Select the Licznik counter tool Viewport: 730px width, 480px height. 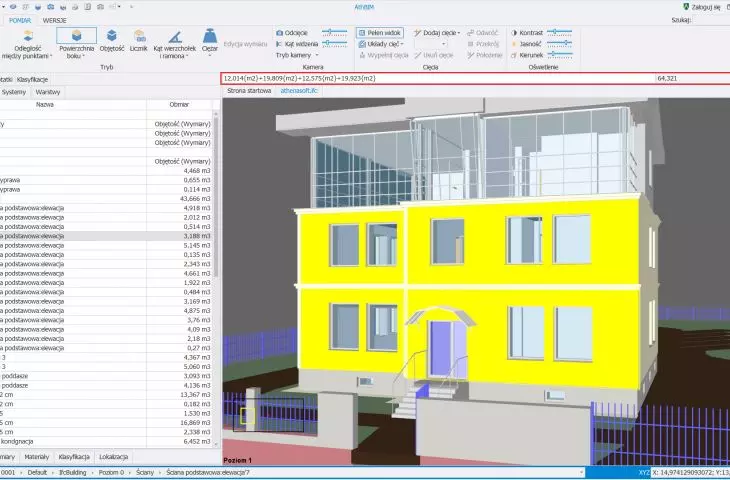pos(139,41)
